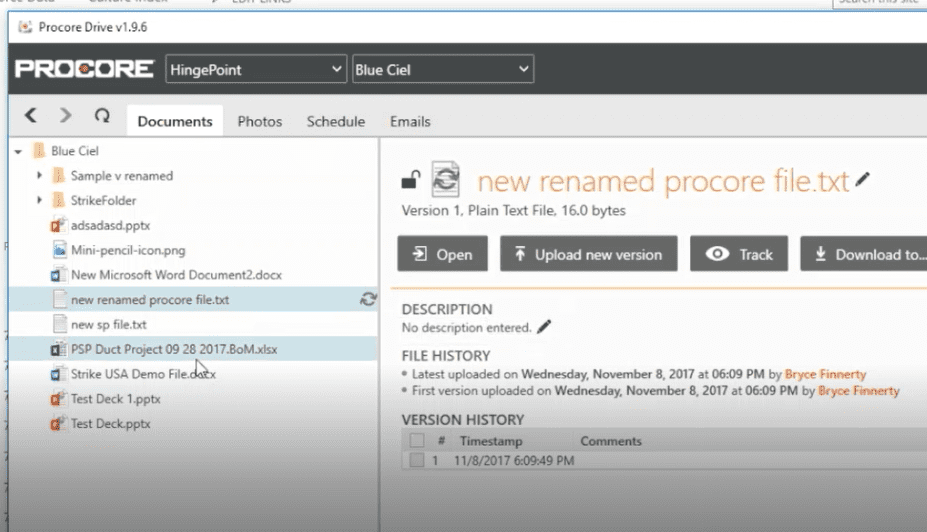Open the HingePoint company dropdown

coord(256,69)
